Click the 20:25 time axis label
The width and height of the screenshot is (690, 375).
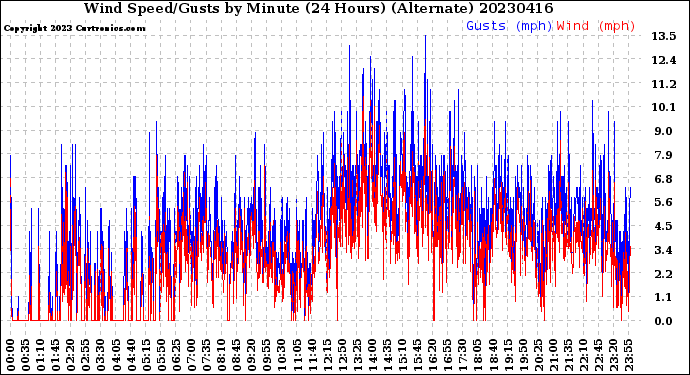pos(537,355)
